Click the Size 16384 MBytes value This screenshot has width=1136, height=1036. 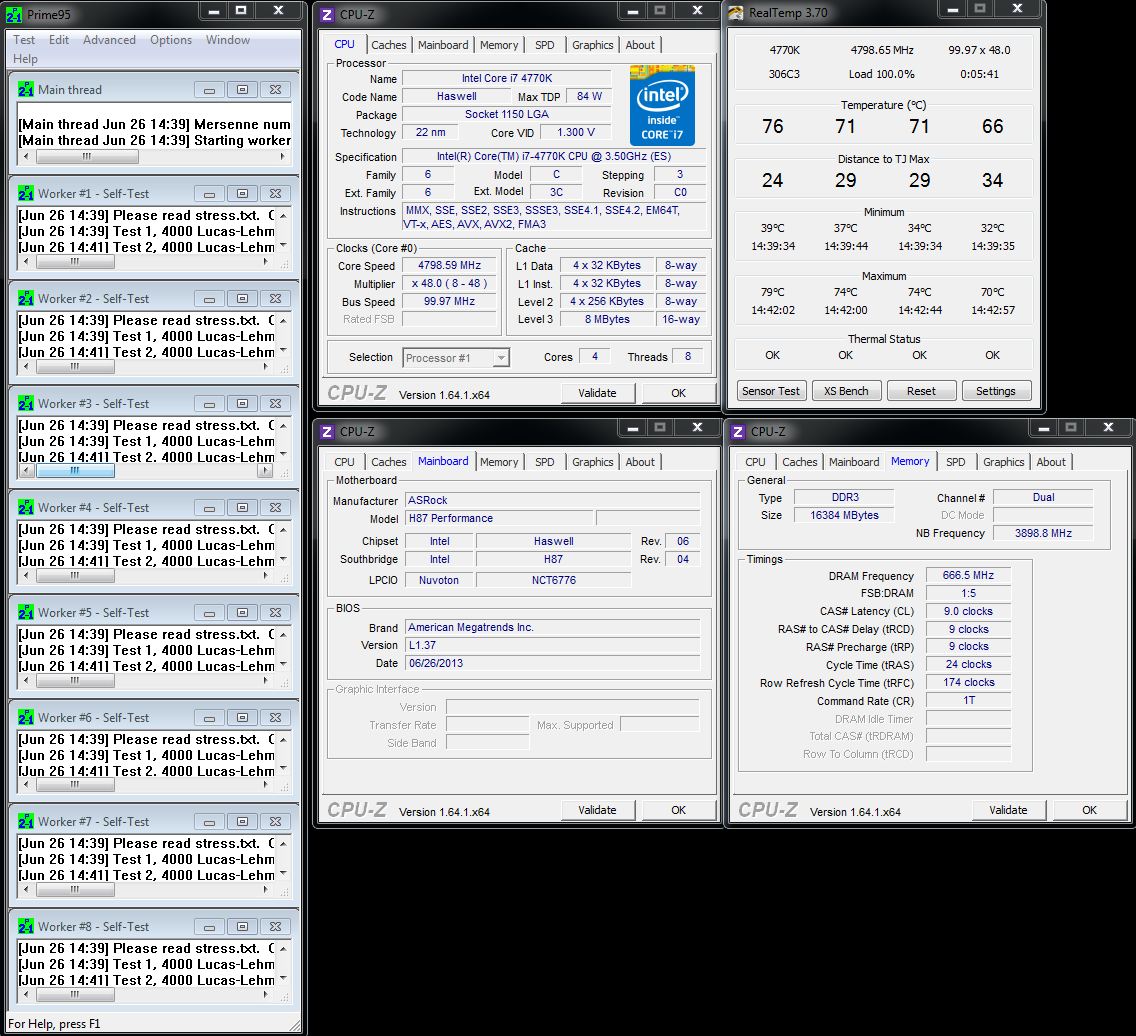click(844, 515)
